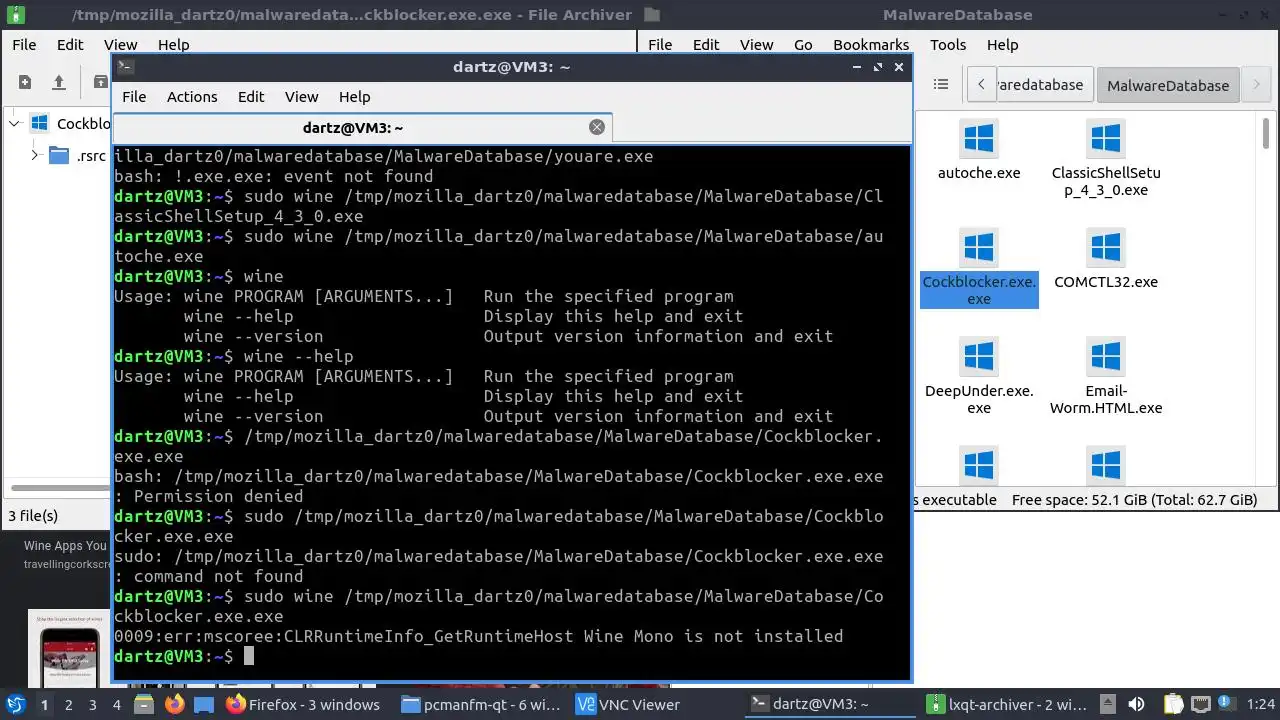
Task: Open Tools menu in file manager
Action: tap(948, 45)
